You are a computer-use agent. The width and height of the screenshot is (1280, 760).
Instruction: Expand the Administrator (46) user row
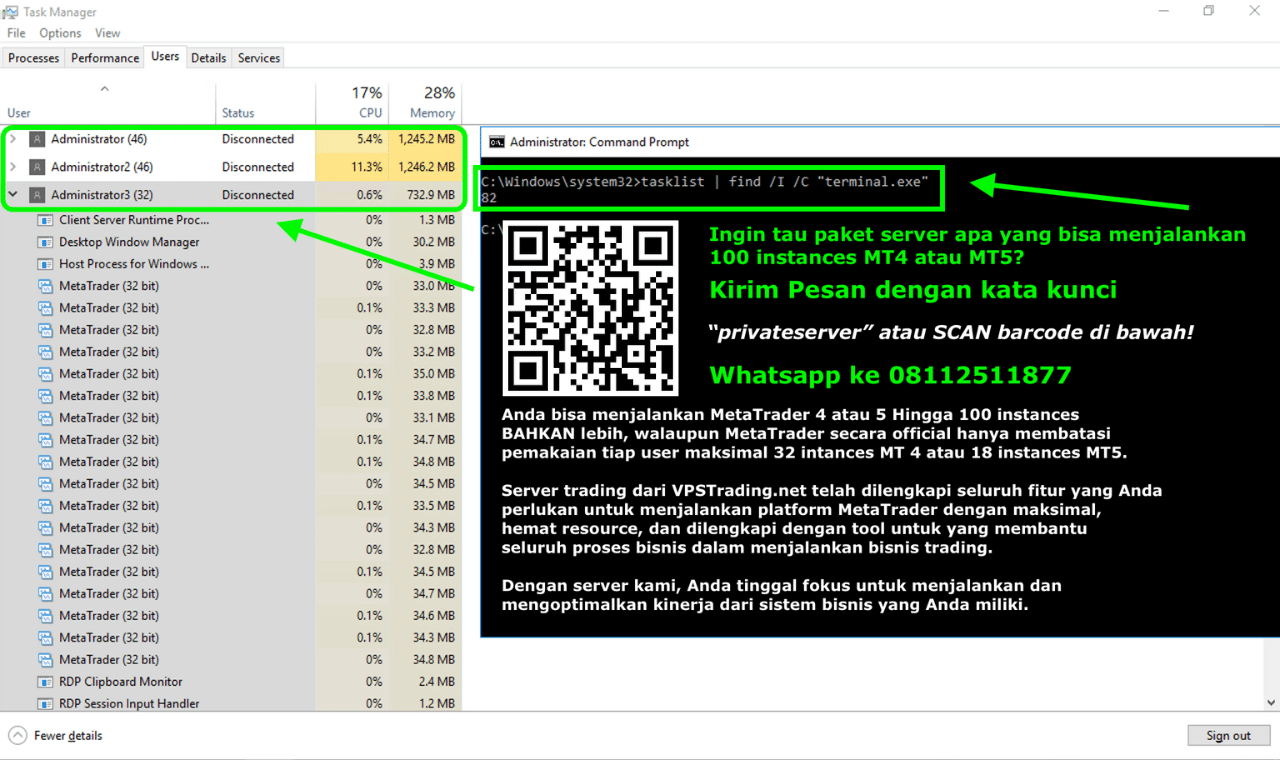(x=13, y=139)
